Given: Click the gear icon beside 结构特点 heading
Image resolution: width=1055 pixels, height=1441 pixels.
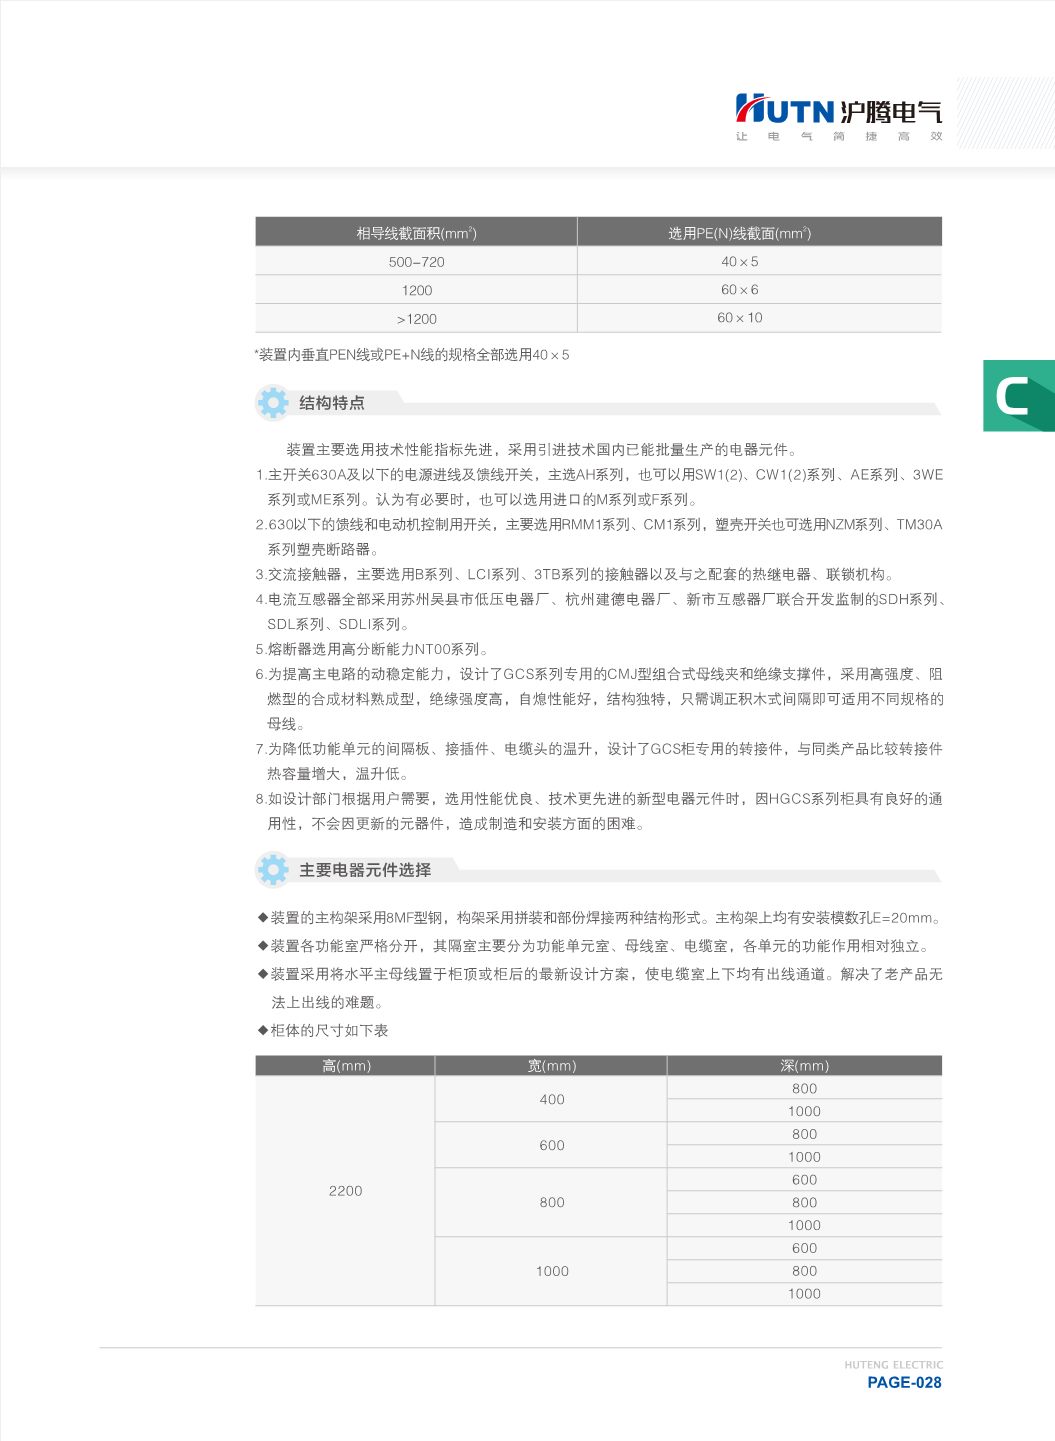Looking at the screenshot, I should click(x=272, y=404).
